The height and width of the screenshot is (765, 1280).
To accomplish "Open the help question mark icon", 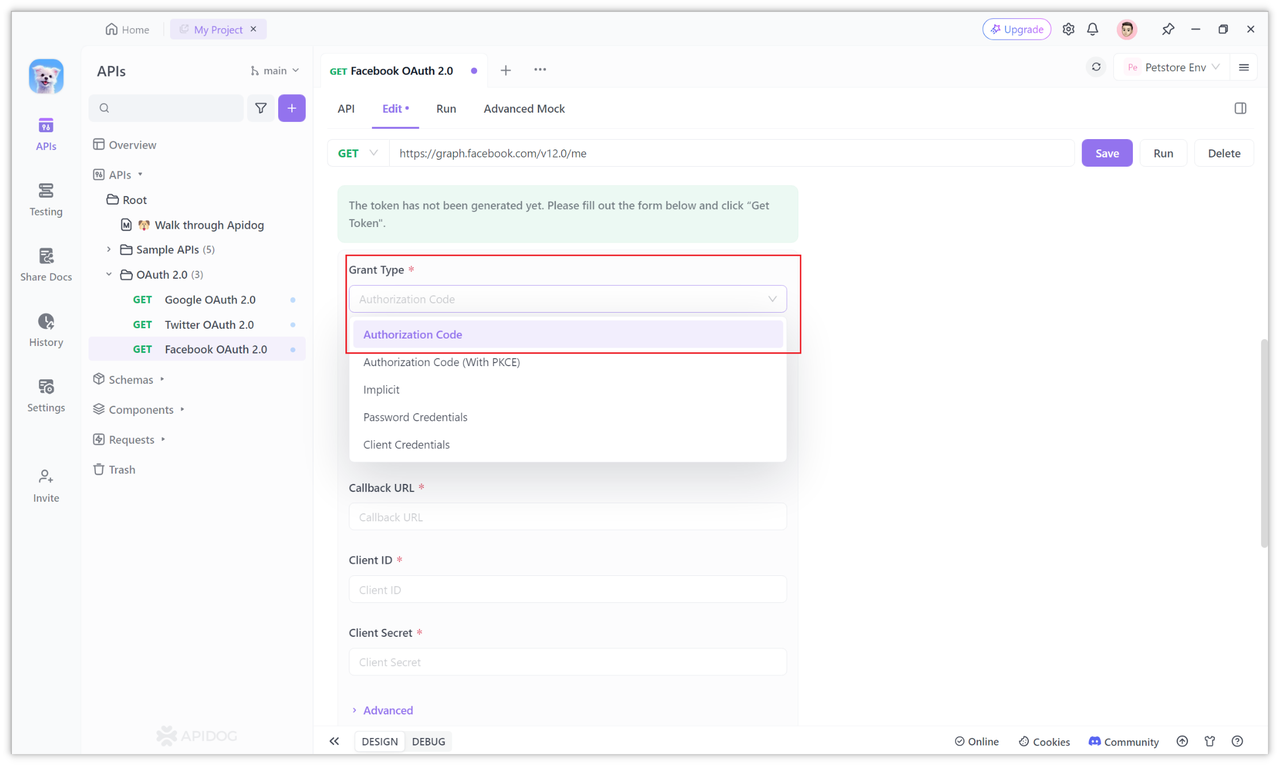I will click(x=1238, y=741).
